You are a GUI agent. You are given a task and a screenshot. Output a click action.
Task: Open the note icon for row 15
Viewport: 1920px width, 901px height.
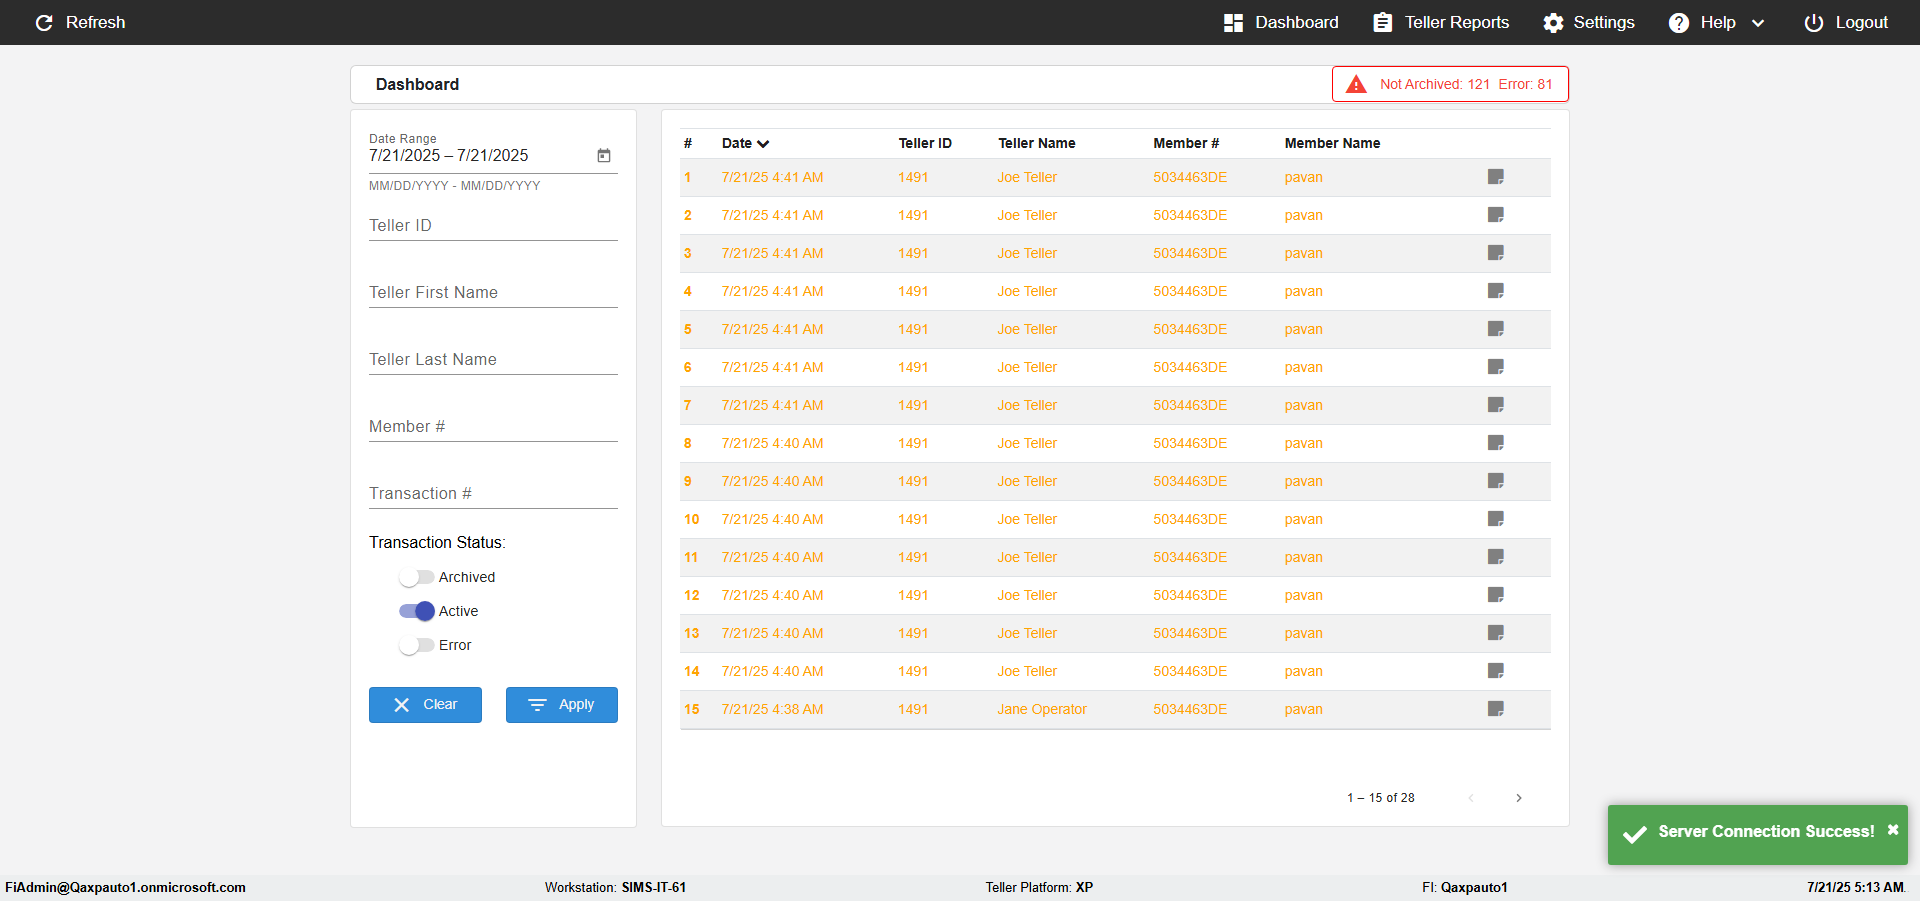coord(1496,709)
